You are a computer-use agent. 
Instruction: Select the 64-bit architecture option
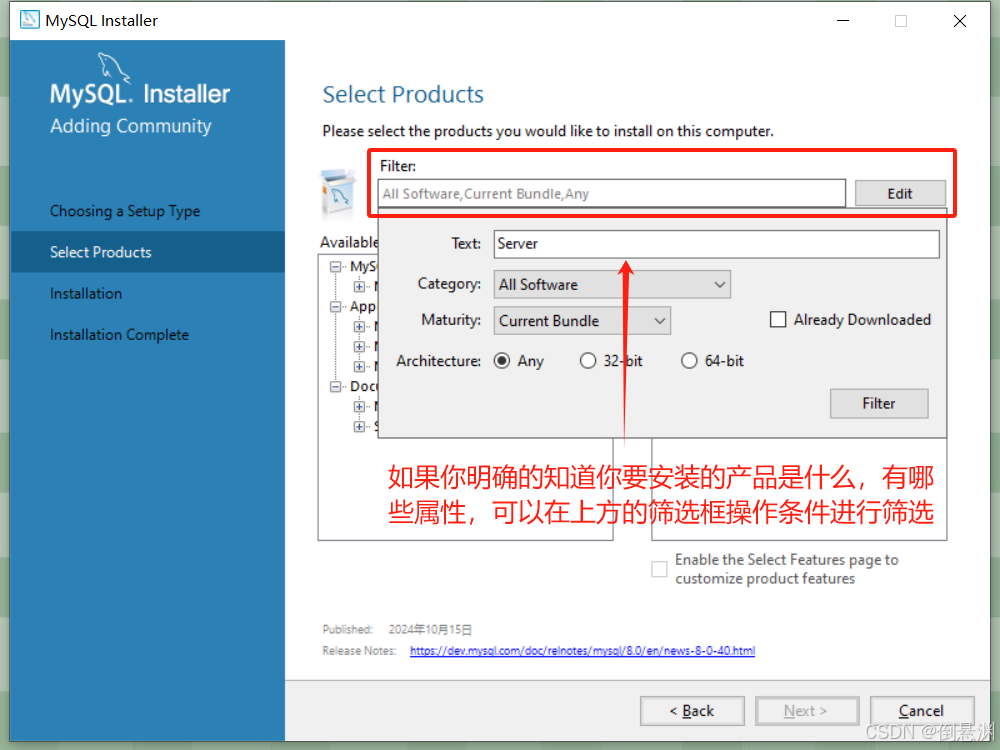tap(689, 361)
